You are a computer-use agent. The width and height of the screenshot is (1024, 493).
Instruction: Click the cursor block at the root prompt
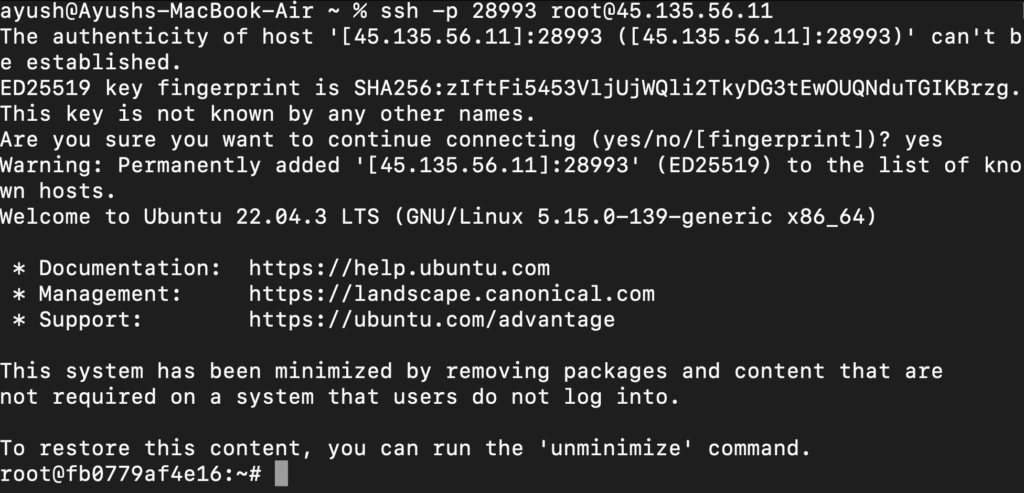281,473
